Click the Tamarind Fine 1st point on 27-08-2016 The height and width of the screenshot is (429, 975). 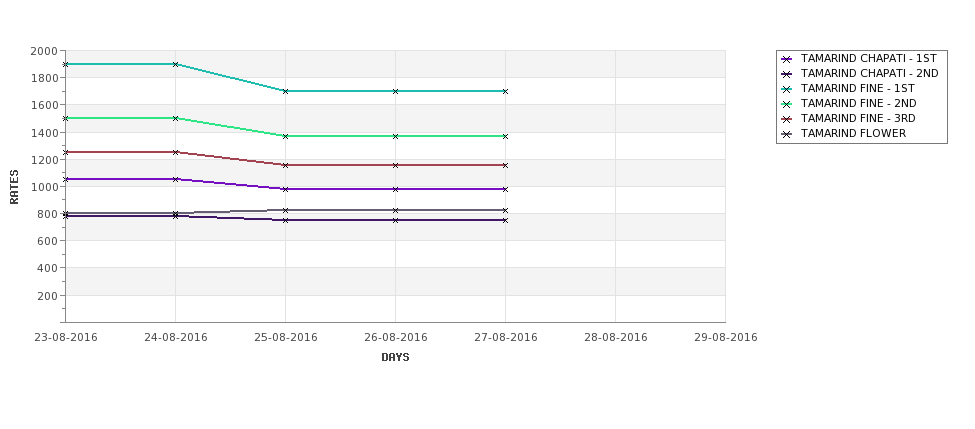(505, 91)
